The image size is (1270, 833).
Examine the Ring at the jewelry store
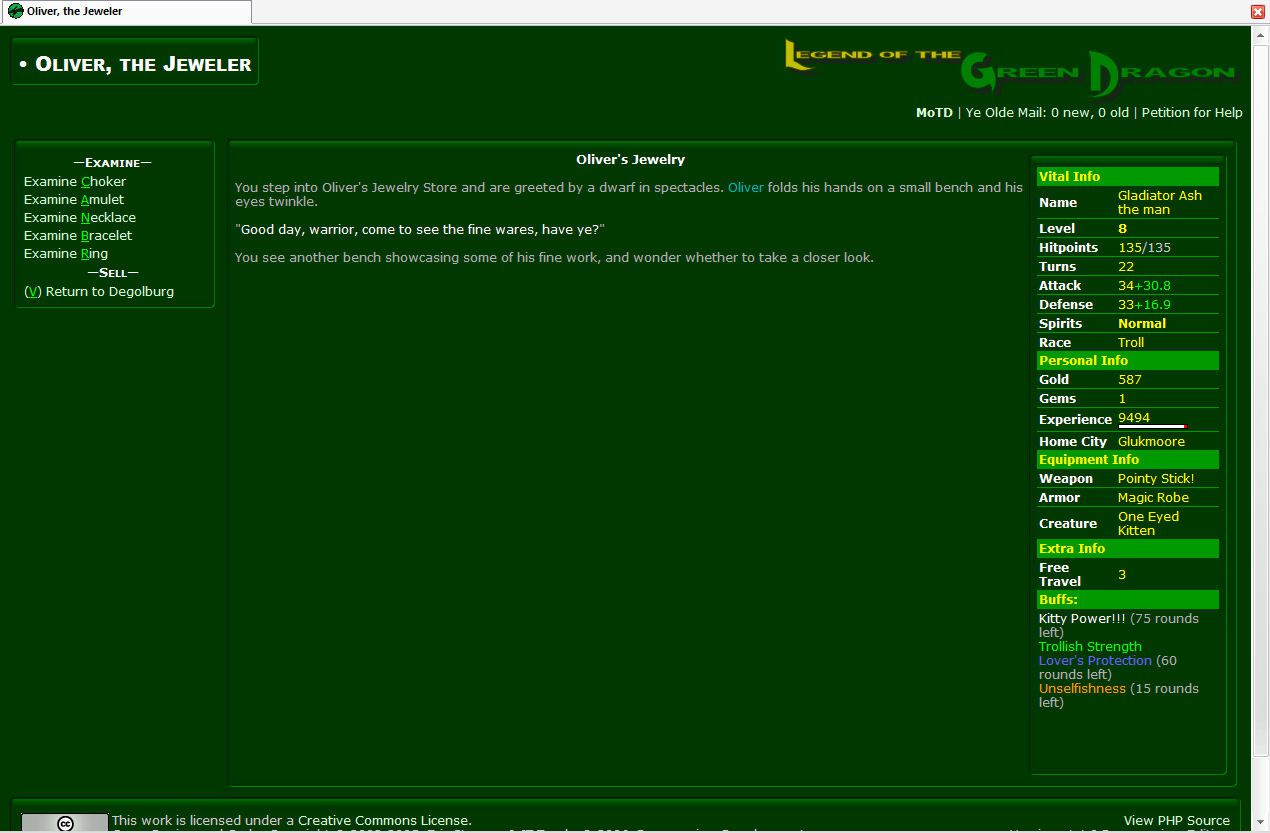[x=66, y=254]
